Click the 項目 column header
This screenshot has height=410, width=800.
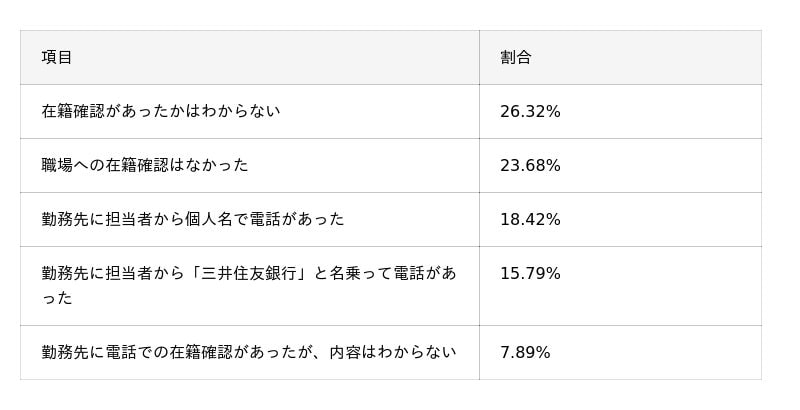(57, 58)
